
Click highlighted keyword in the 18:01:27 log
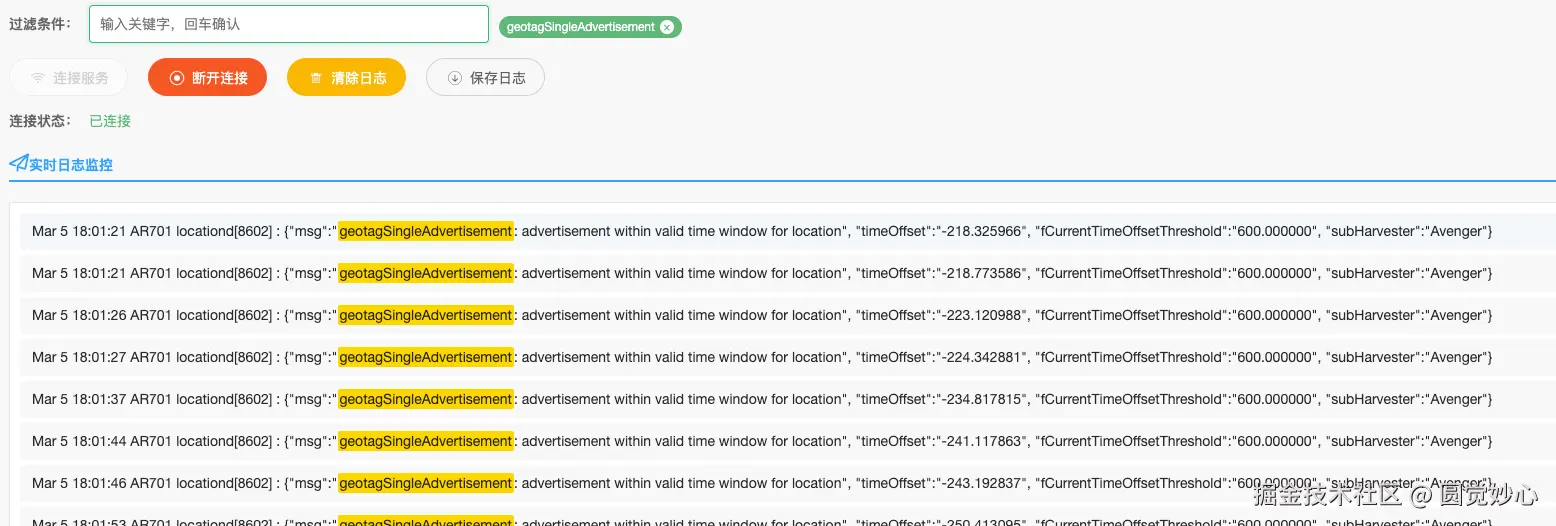425,357
